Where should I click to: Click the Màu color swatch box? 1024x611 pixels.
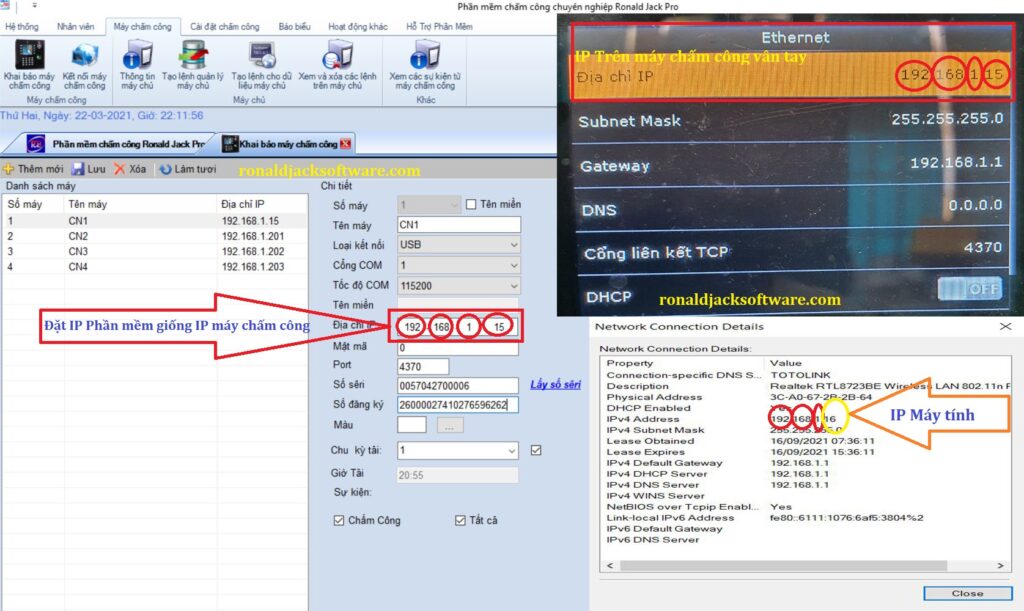point(411,425)
